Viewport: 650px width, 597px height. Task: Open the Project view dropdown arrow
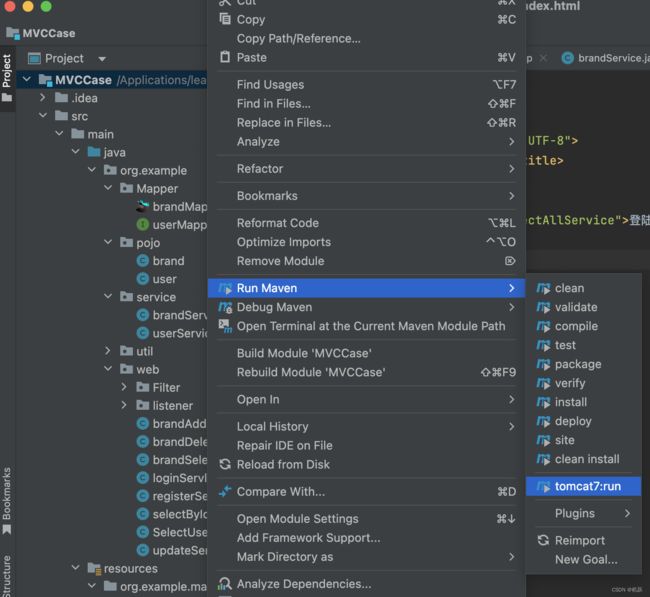point(102,59)
